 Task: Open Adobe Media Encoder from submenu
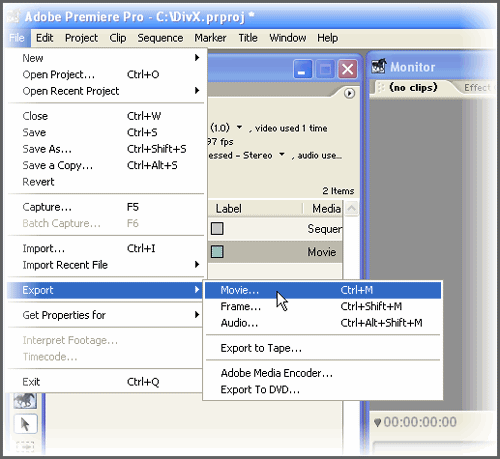pos(323,373)
